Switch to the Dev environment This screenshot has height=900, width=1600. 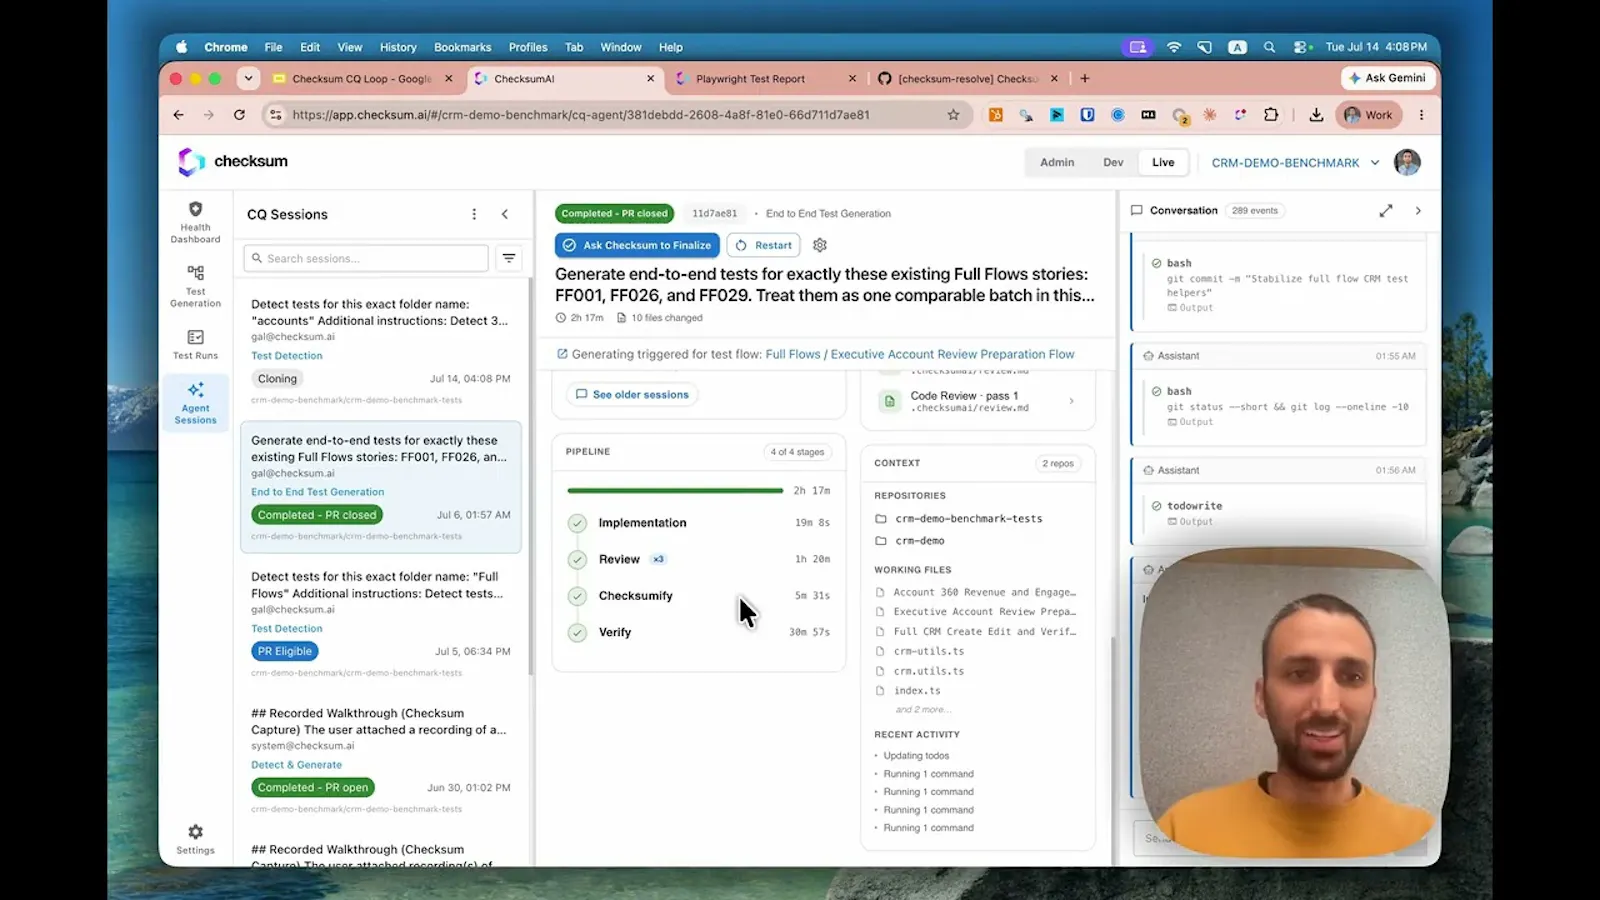1113,162
